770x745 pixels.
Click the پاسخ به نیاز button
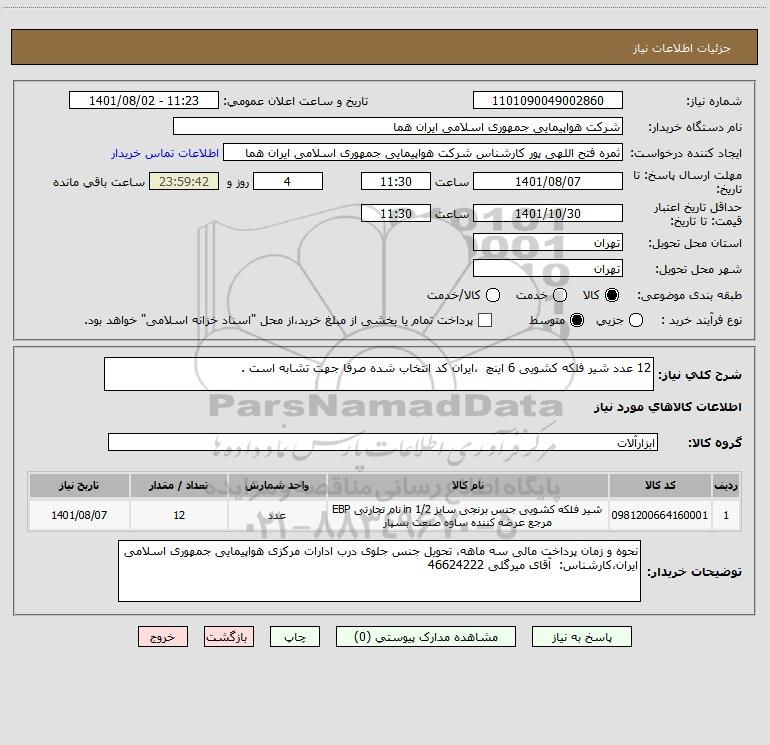point(582,637)
